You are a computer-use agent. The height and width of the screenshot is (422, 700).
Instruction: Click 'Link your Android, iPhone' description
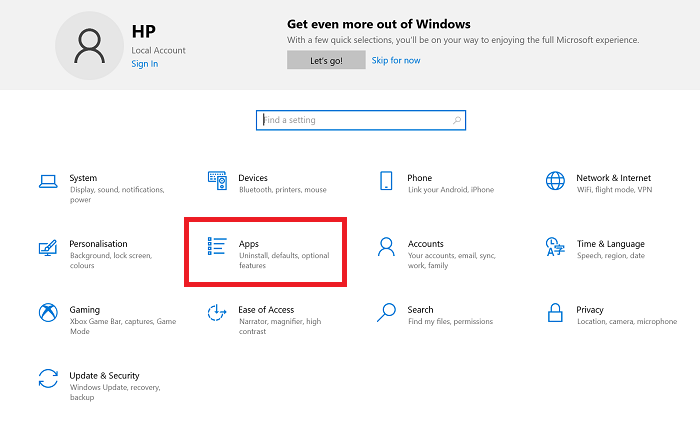(451, 190)
